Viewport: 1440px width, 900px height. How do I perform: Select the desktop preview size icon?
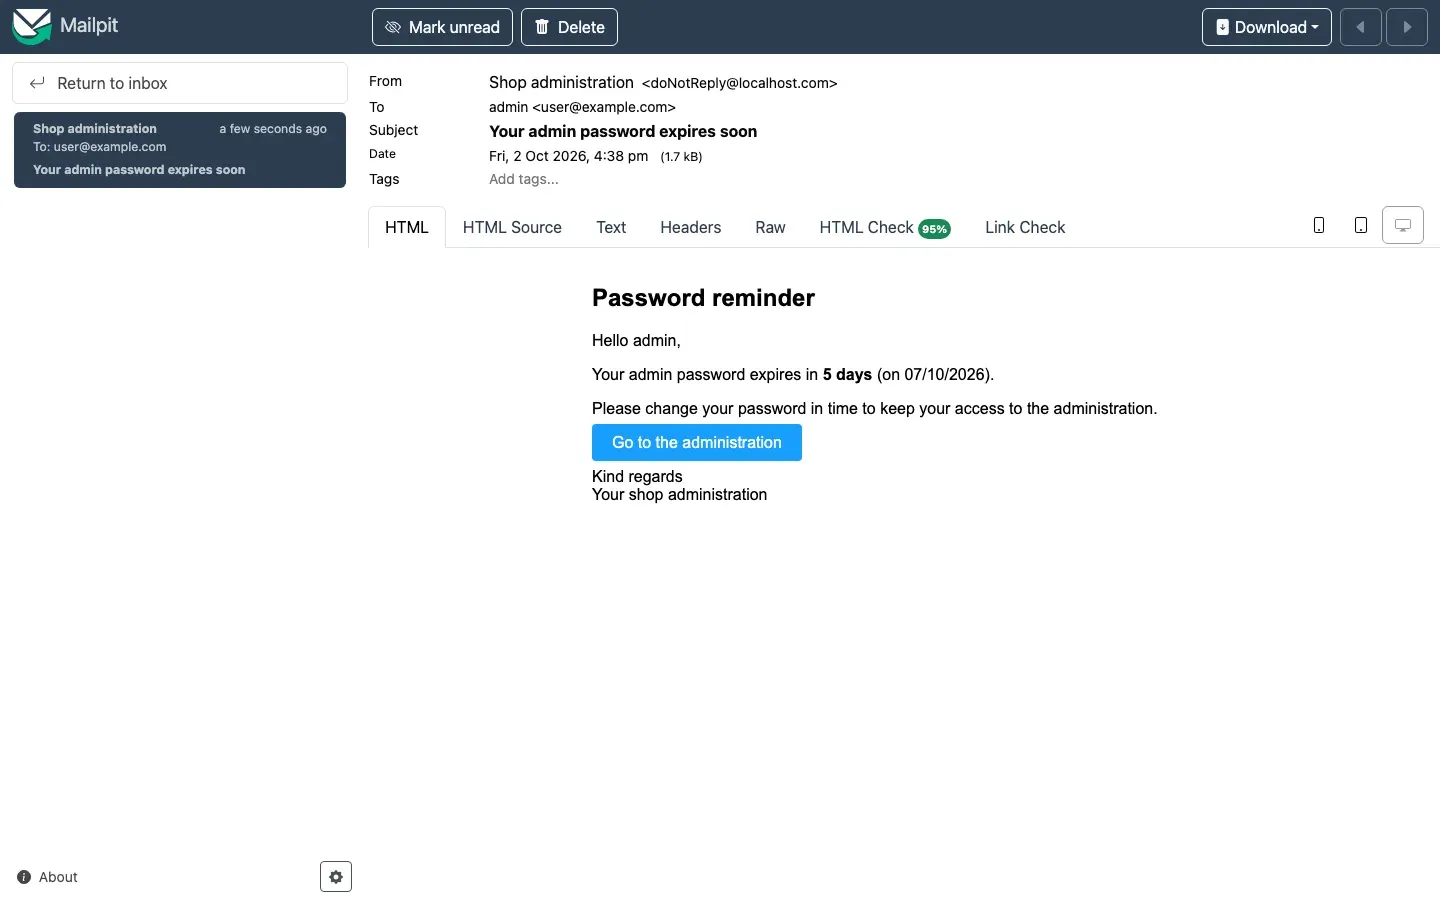click(1403, 225)
